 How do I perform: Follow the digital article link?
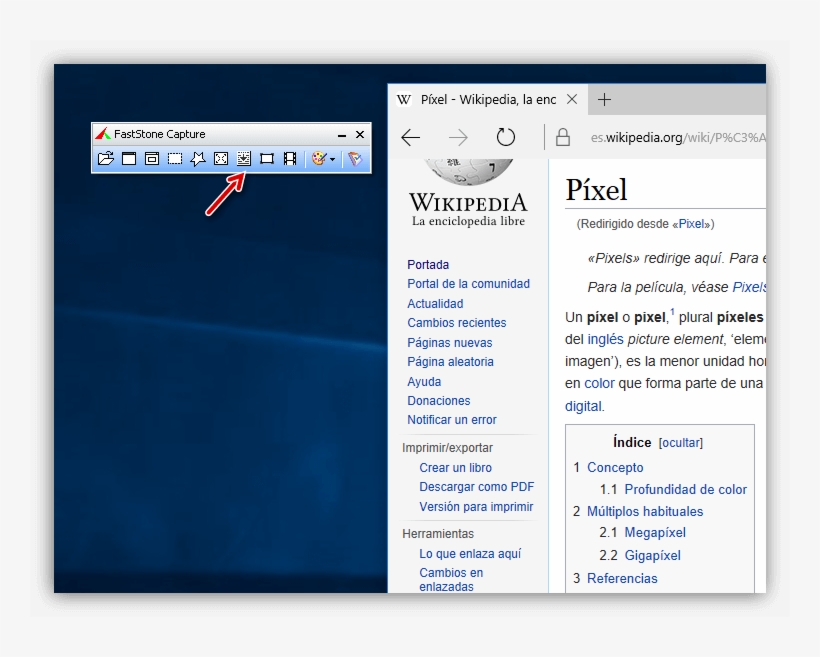tap(584, 406)
